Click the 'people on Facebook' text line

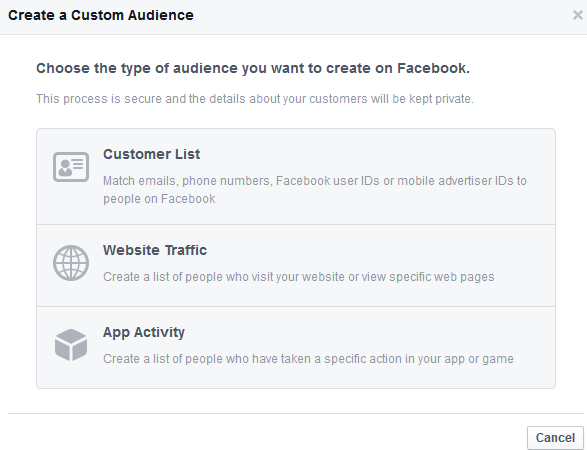159,199
